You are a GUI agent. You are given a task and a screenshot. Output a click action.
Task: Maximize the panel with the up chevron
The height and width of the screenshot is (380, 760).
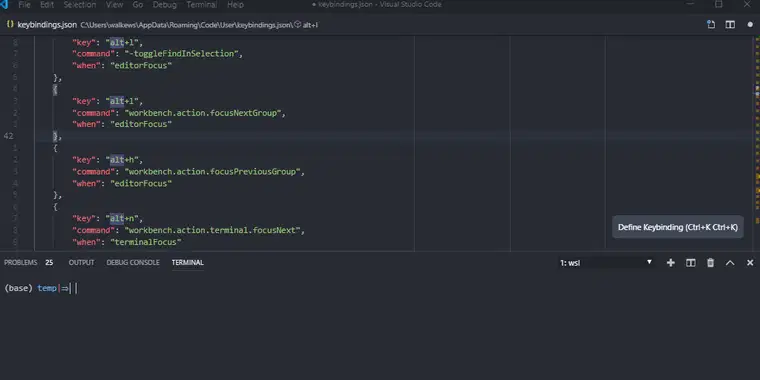730,263
